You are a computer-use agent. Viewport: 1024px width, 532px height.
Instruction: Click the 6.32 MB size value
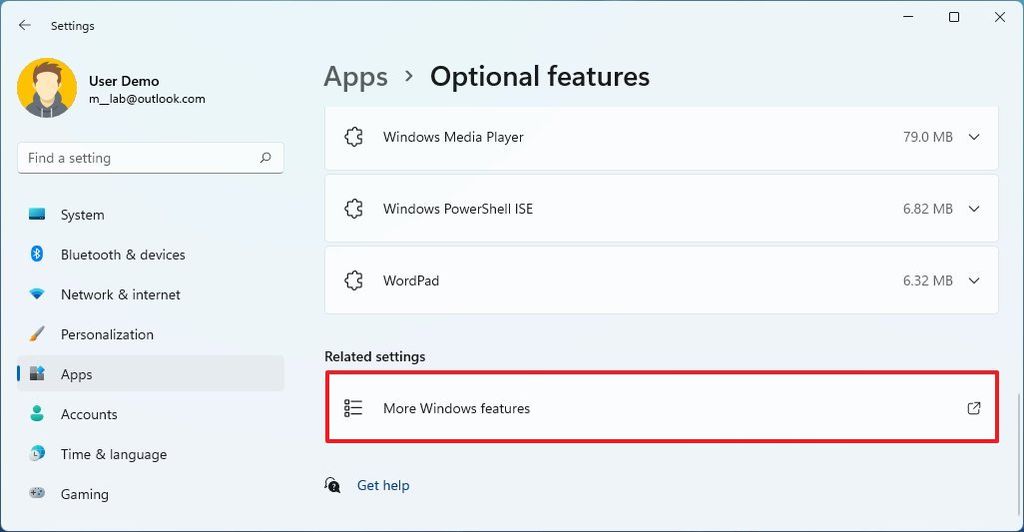coord(927,281)
